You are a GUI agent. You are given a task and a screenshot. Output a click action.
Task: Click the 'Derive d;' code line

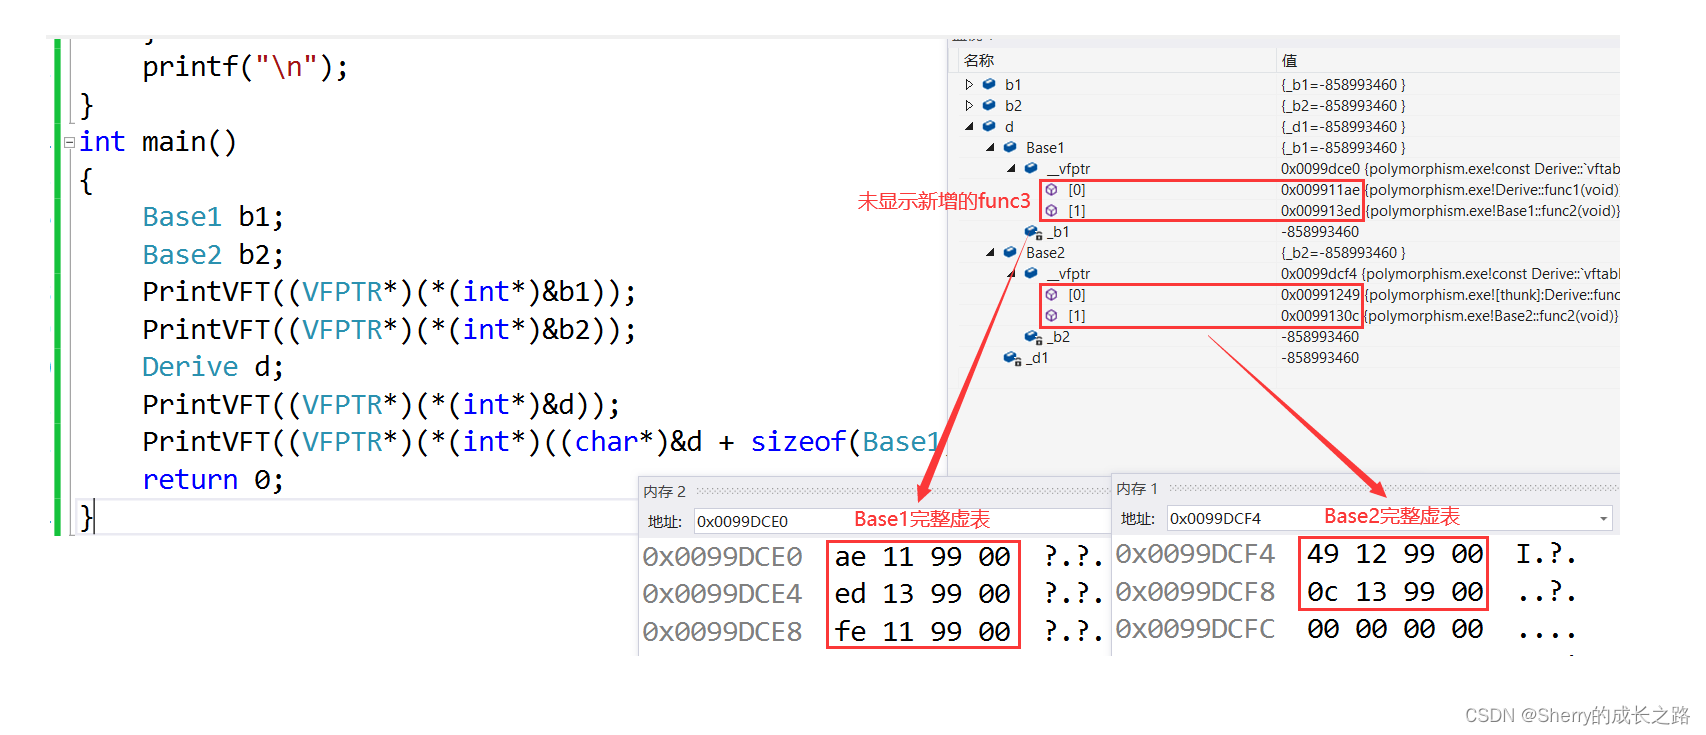pyautogui.click(x=213, y=367)
